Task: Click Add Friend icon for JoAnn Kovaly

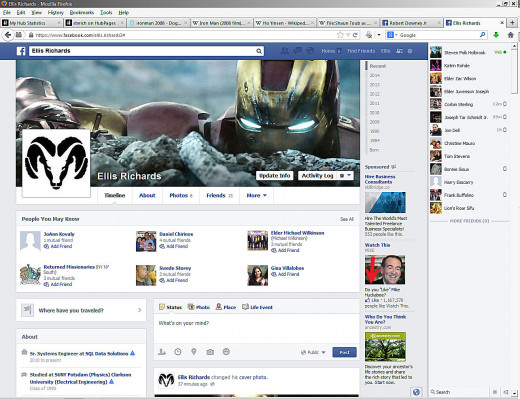Action: (46, 246)
